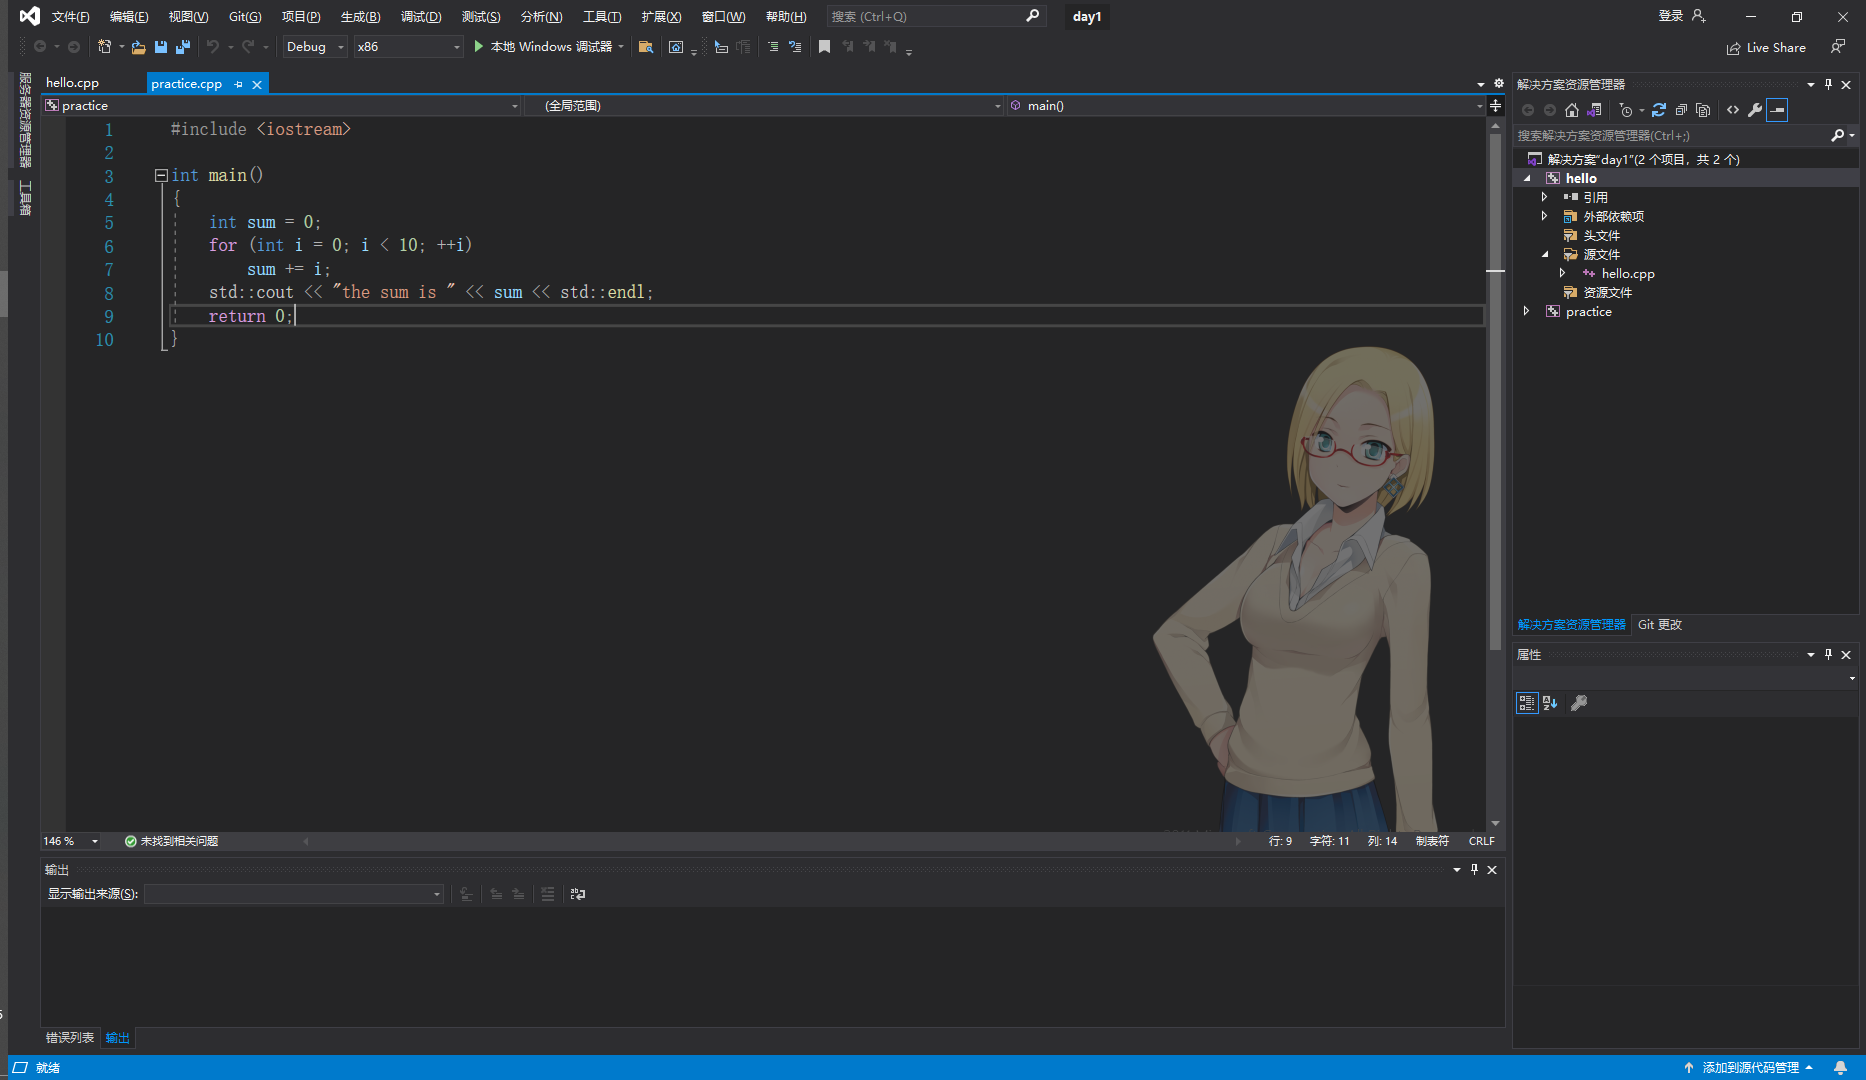The width and height of the screenshot is (1866, 1080).
Task: Open the 工具(T) menu
Action: click(x=602, y=17)
